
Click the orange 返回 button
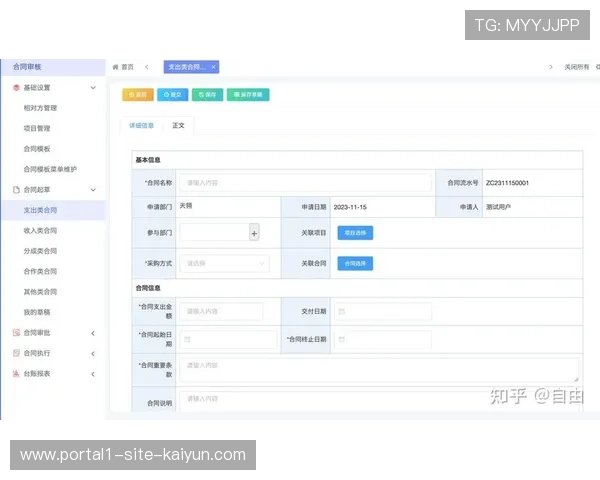click(x=138, y=95)
